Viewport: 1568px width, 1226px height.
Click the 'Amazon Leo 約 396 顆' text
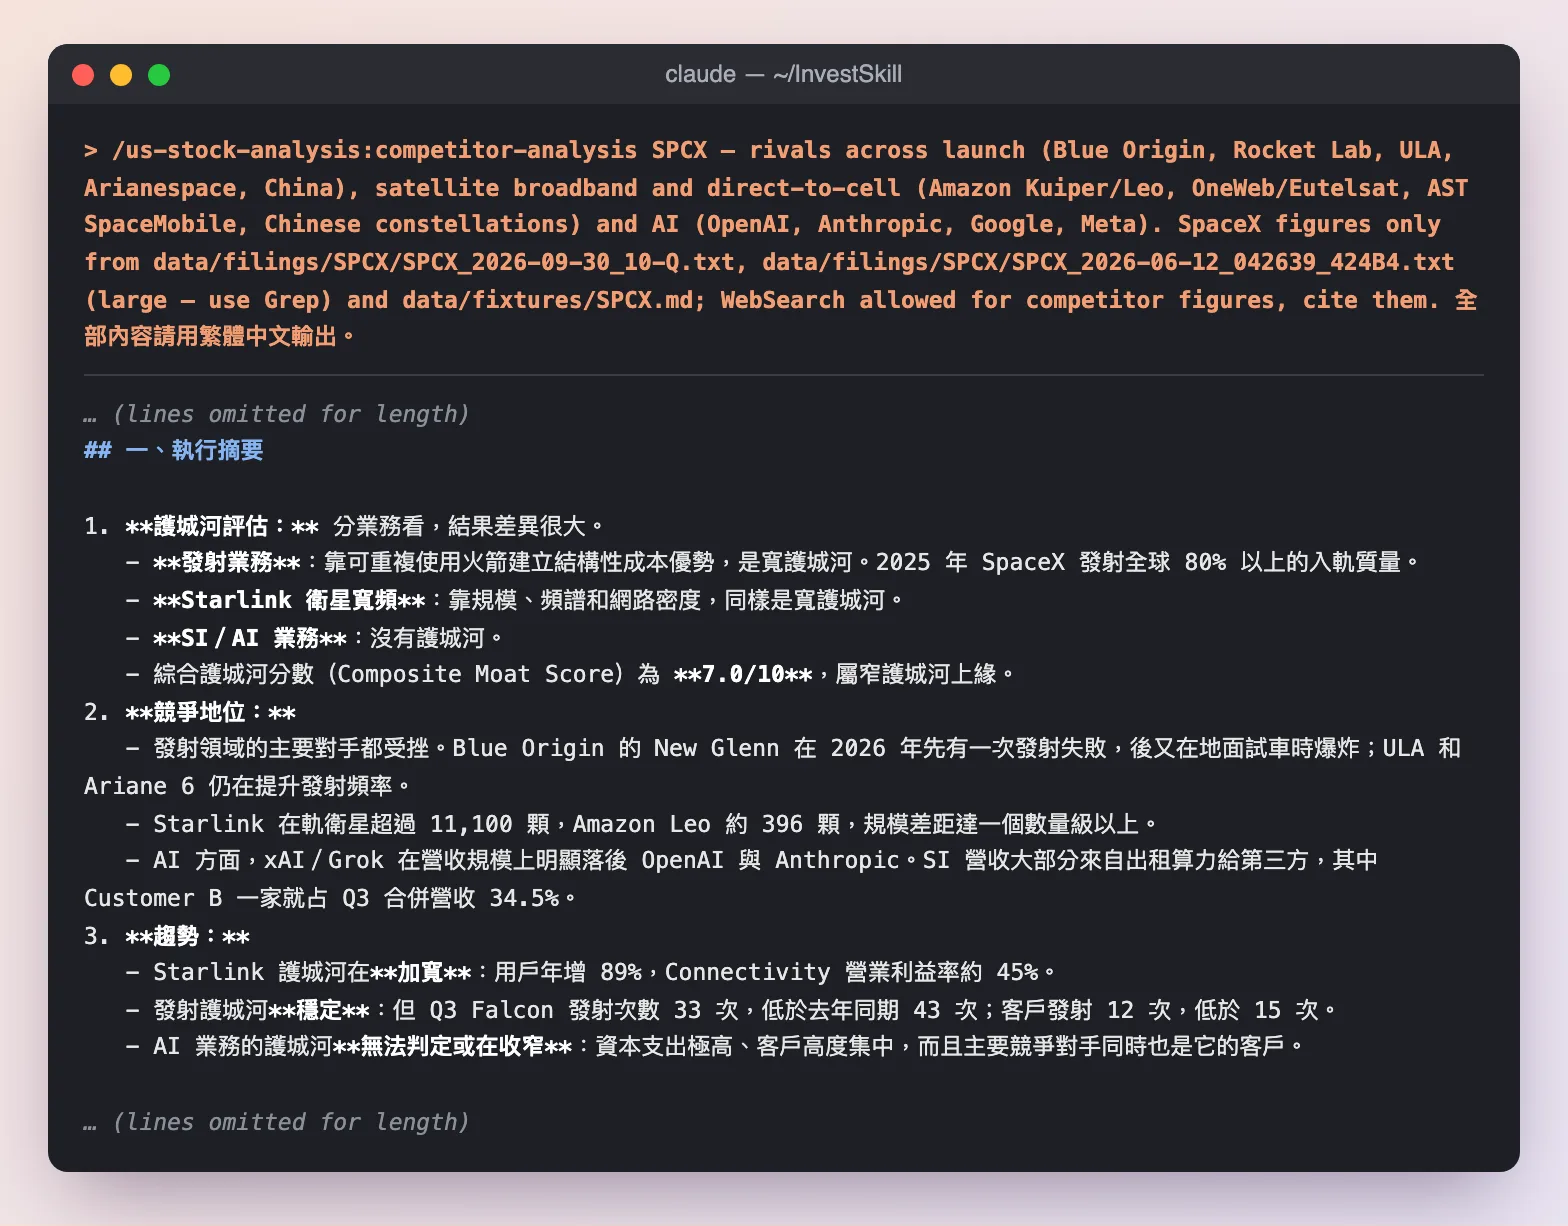706,824
